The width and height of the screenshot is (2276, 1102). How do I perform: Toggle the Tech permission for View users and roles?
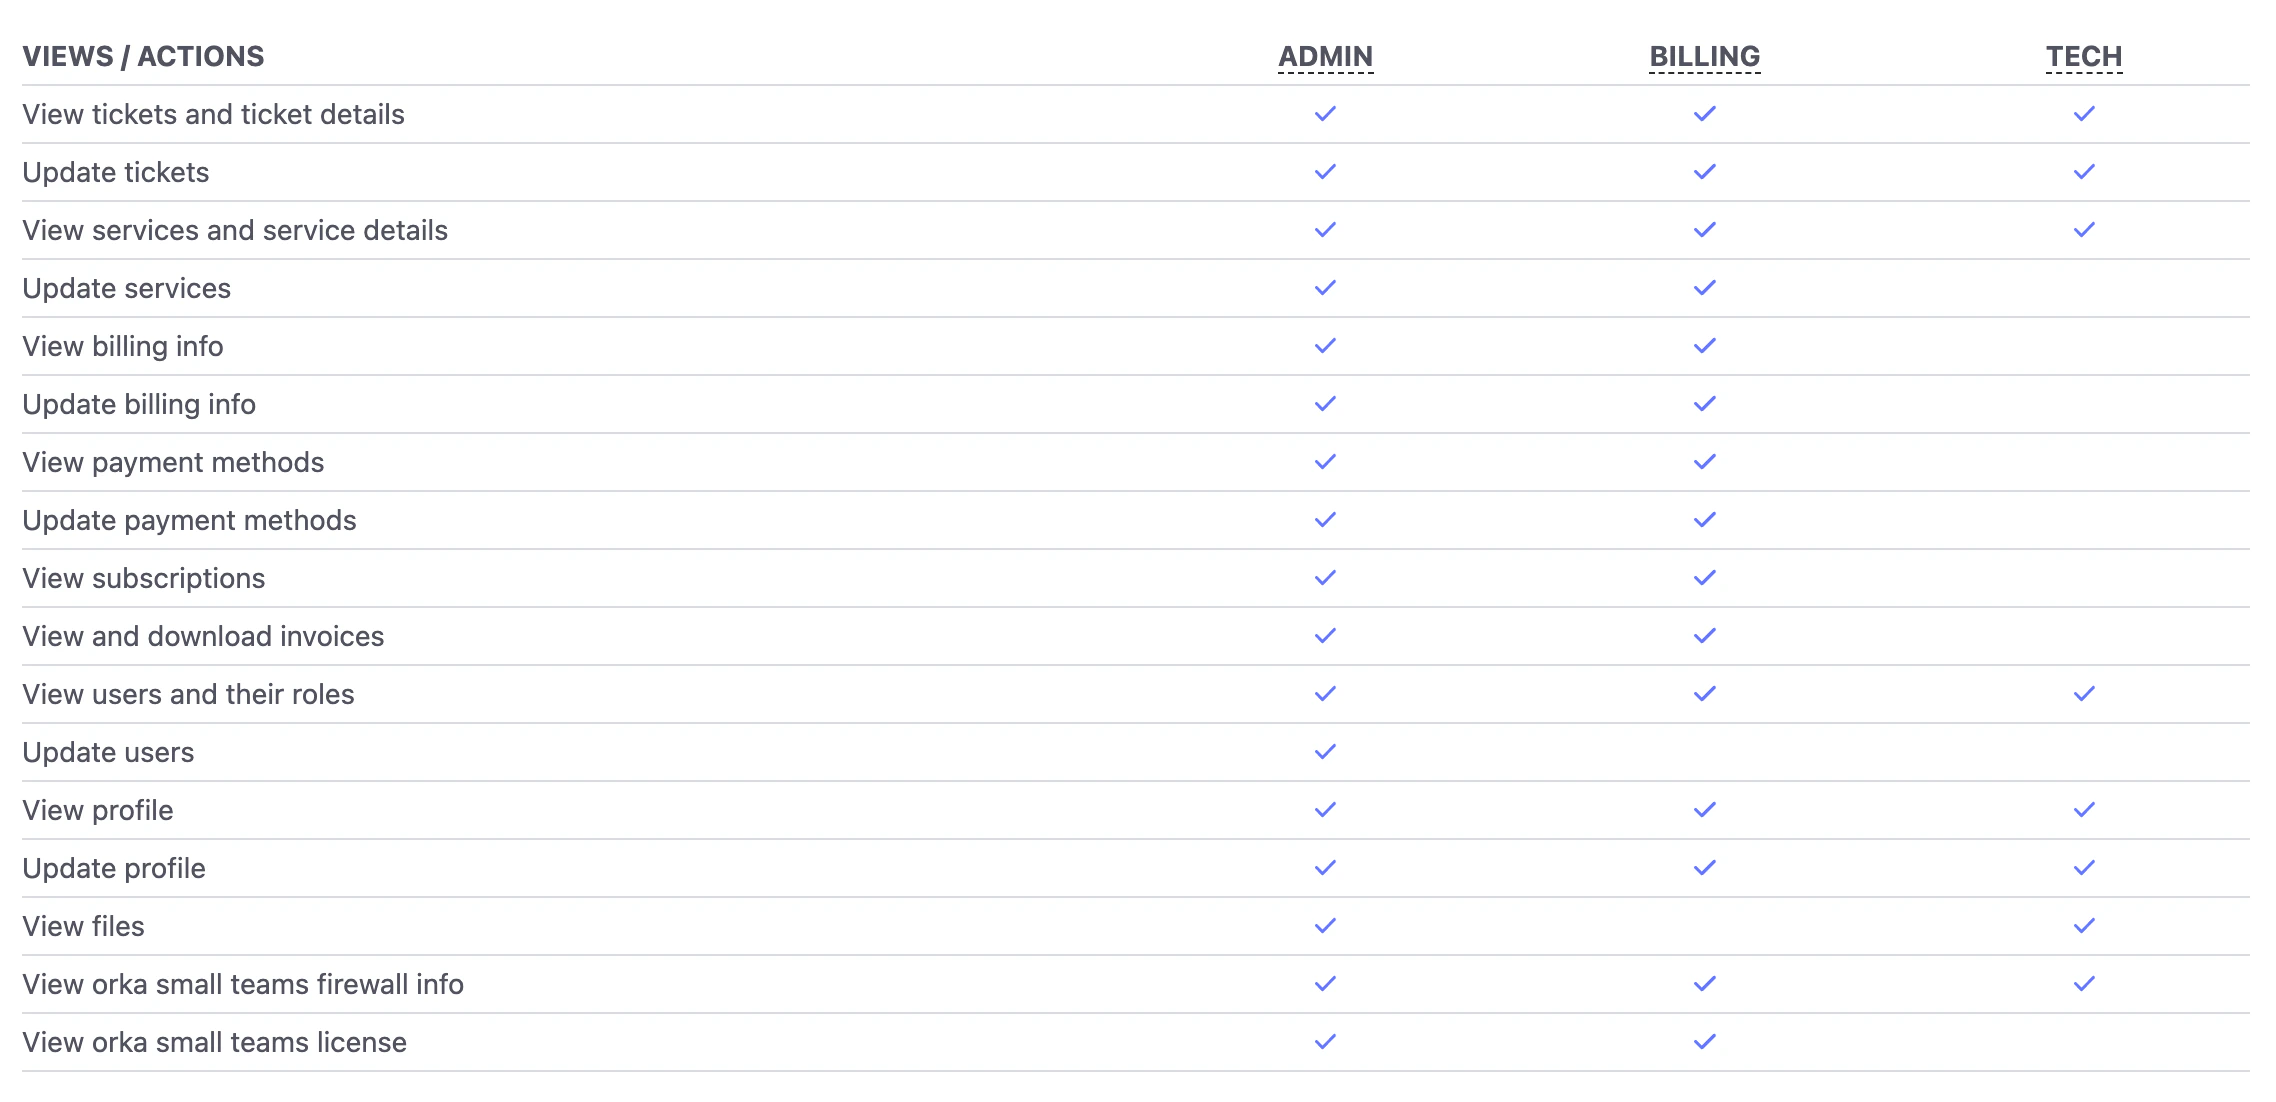pyautogui.click(x=2085, y=693)
